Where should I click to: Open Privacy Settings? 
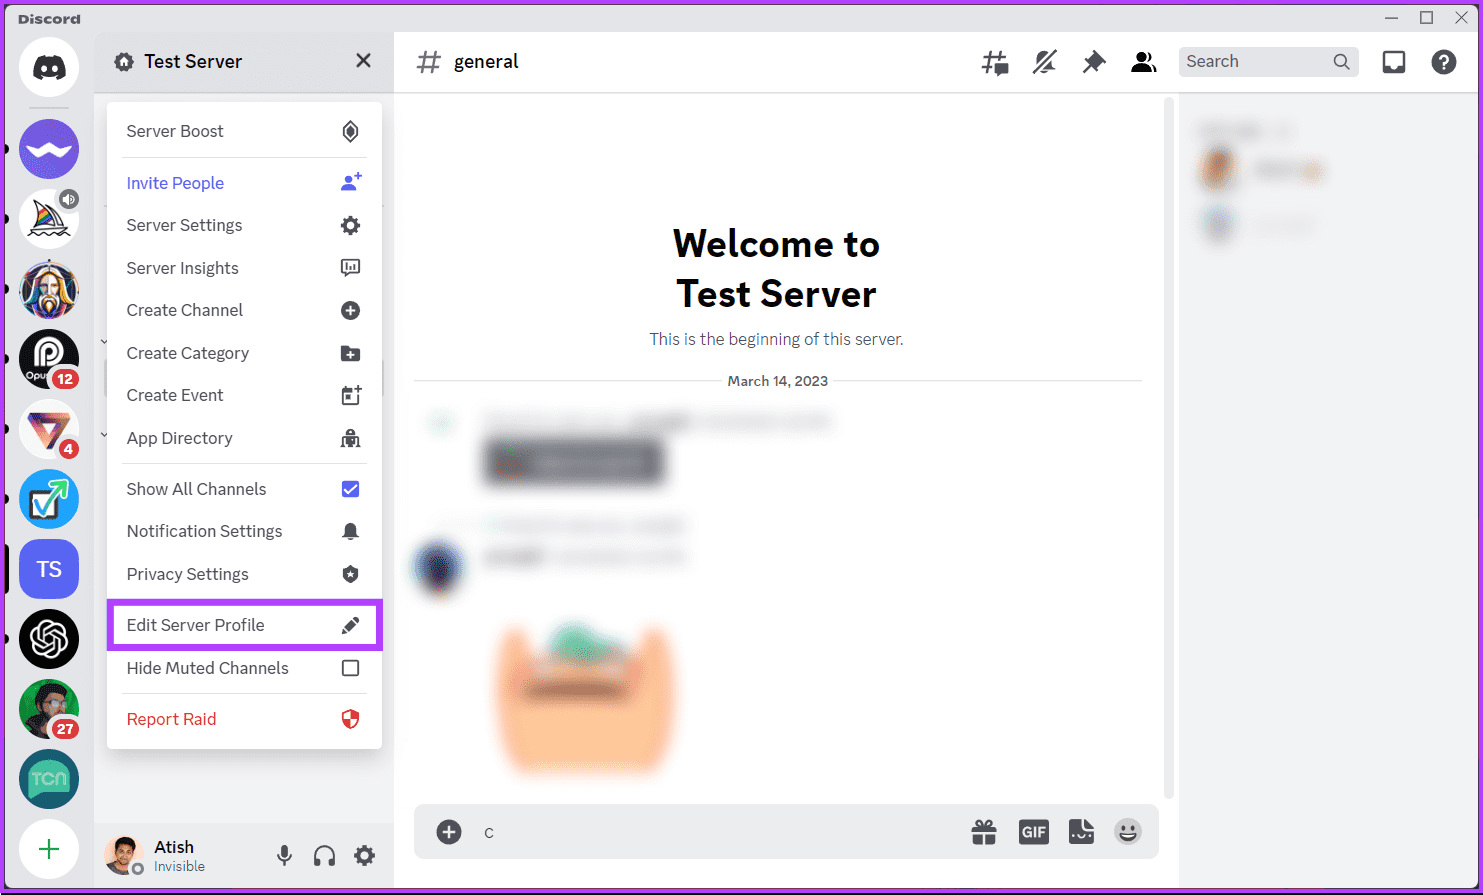(x=244, y=574)
